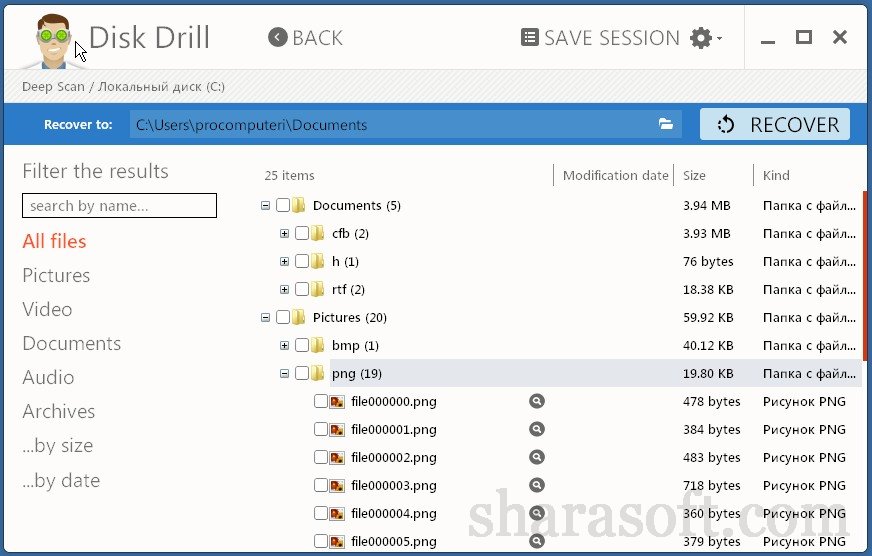Check the Pictures (20) folder checkbox
The image size is (872, 556).
(x=283, y=317)
